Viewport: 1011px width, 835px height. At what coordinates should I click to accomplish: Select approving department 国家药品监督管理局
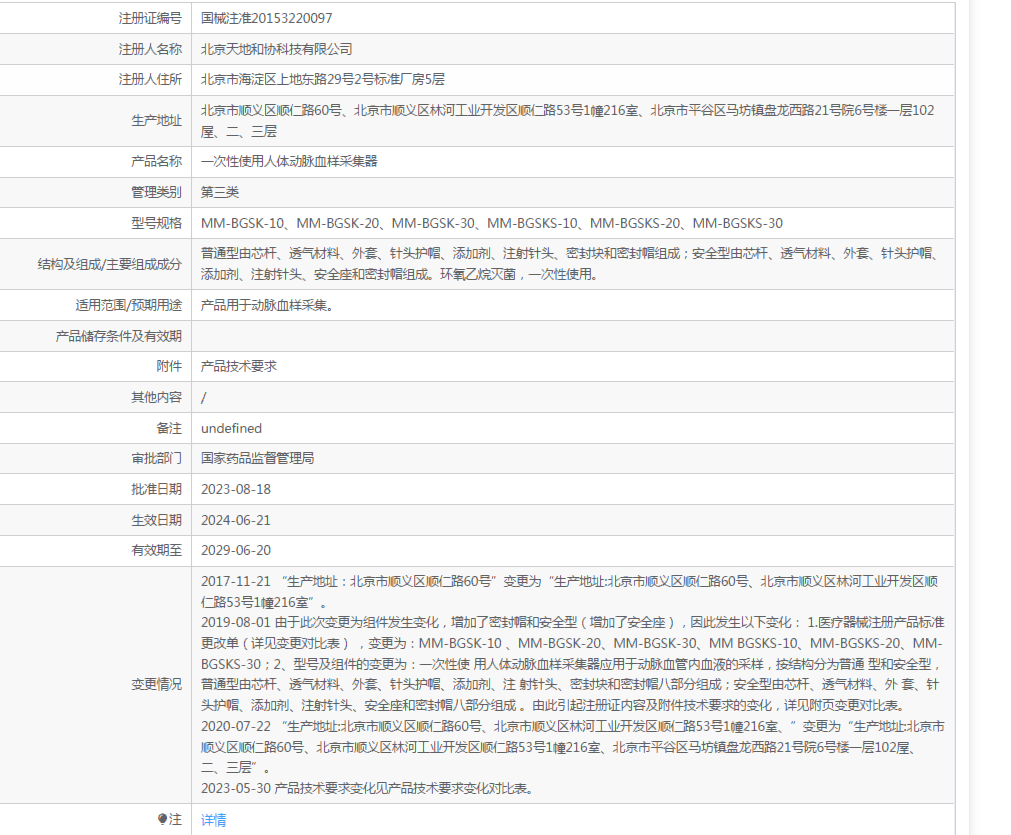click(257, 458)
